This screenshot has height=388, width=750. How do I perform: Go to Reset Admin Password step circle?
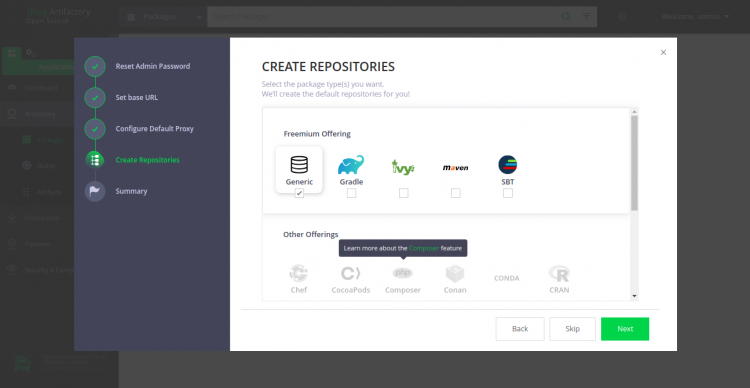95,67
